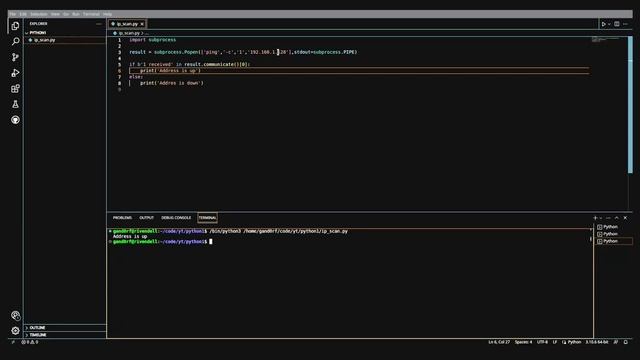This screenshot has height=360, width=640.
Task: Open terminal panel ellipsis actions
Action: (x=608, y=218)
